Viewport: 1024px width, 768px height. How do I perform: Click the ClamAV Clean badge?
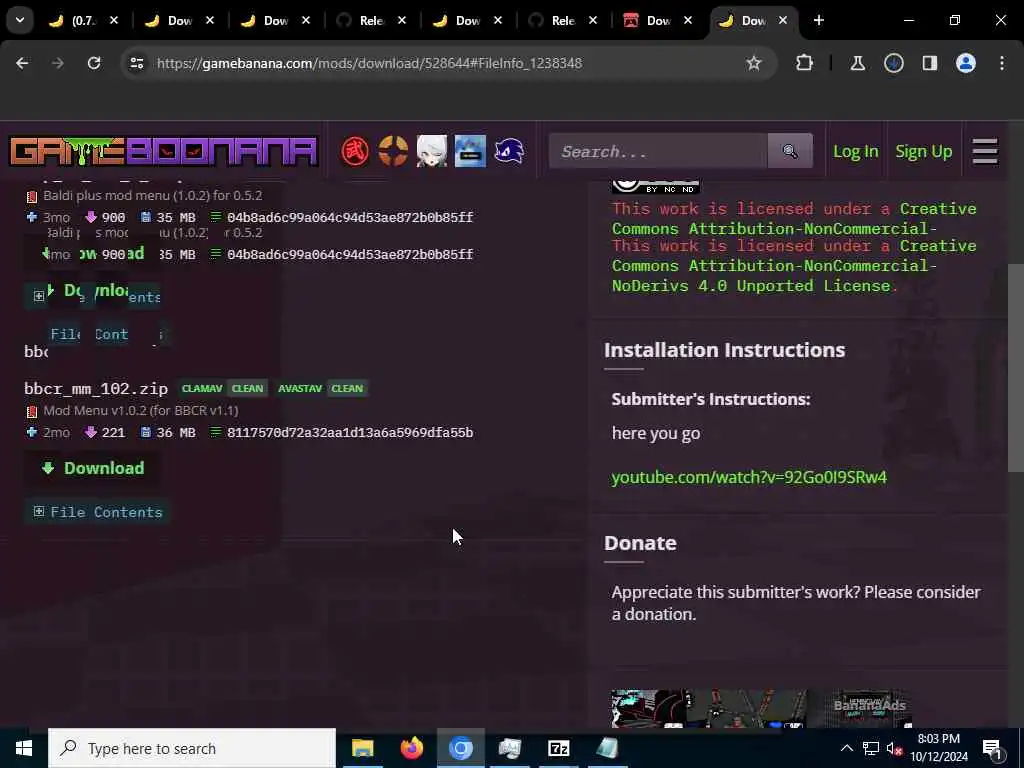coord(223,389)
